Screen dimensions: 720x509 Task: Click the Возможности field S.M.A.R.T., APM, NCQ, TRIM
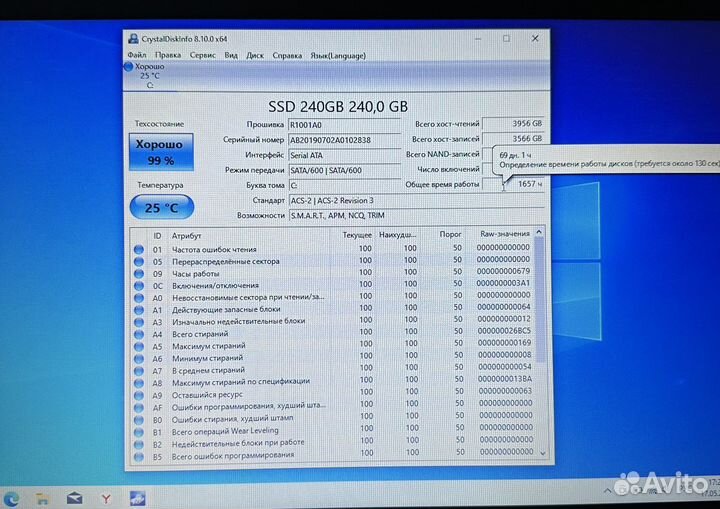[416, 215]
